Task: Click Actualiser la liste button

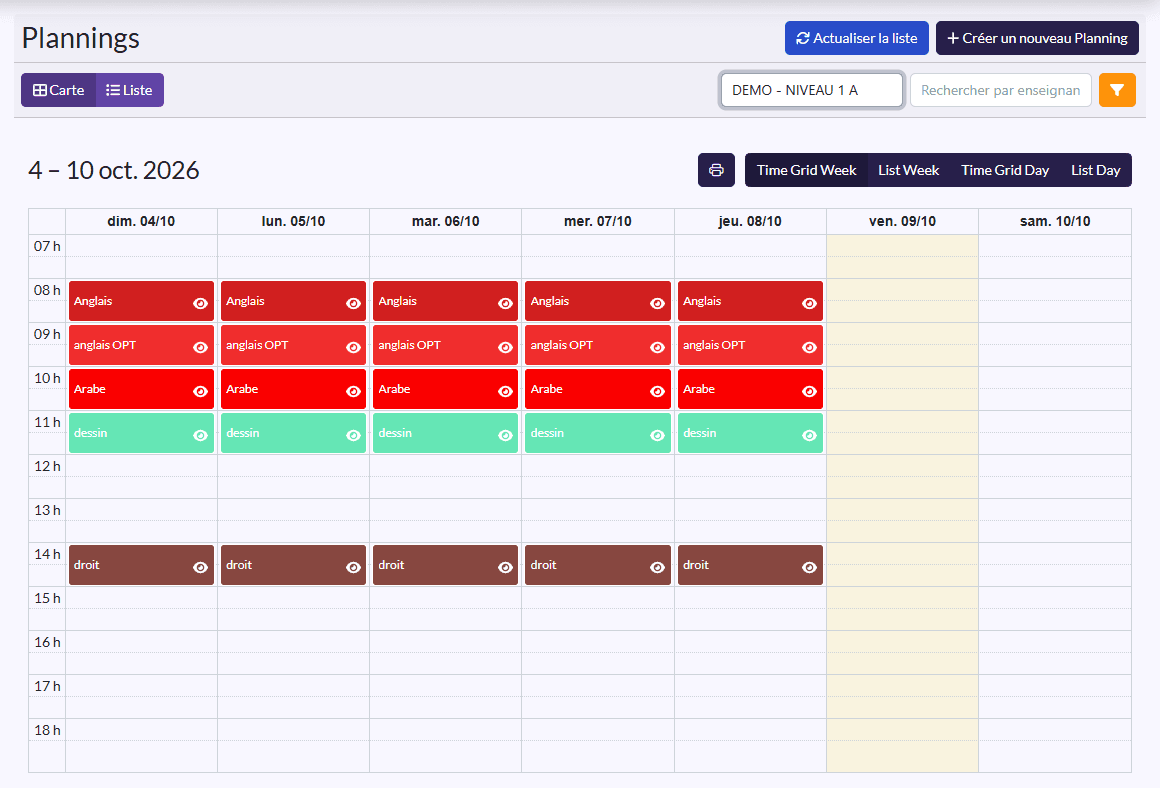Action: pyautogui.click(x=857, y=38)
